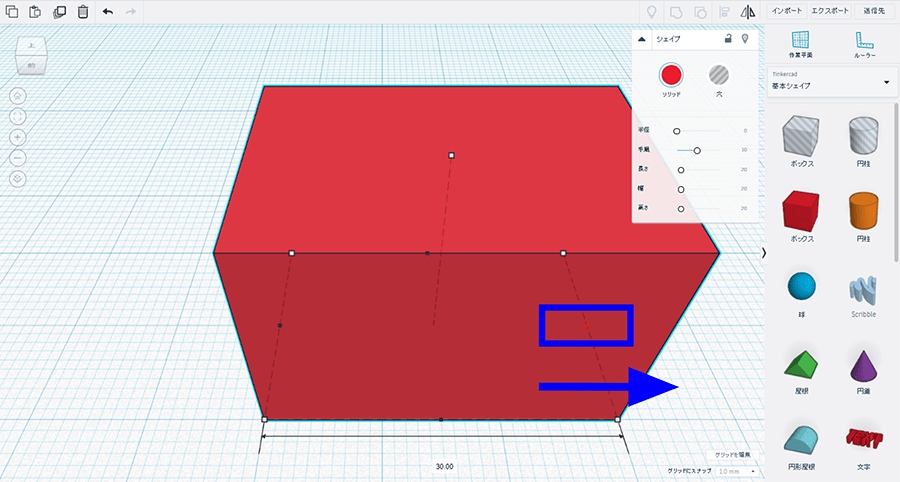Delete selection with the trash icon
The height and width of the screenshot is (482, 900).
click(83, 12)
